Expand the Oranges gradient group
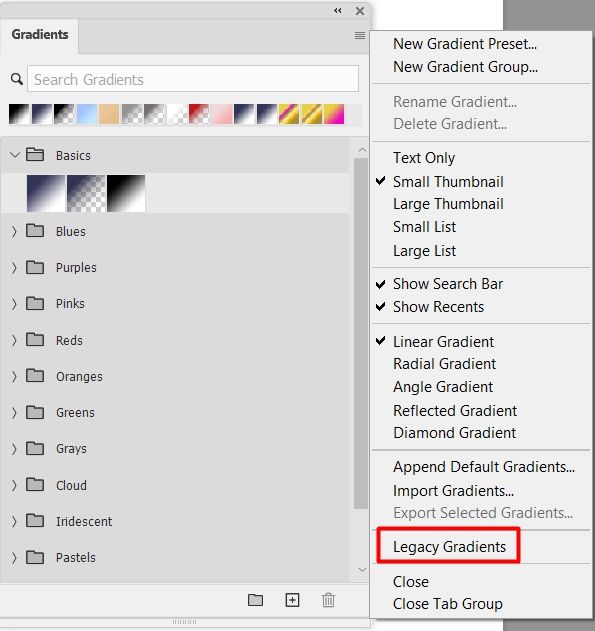This screenshot has height=631, width=595. (x=14, y=376)
